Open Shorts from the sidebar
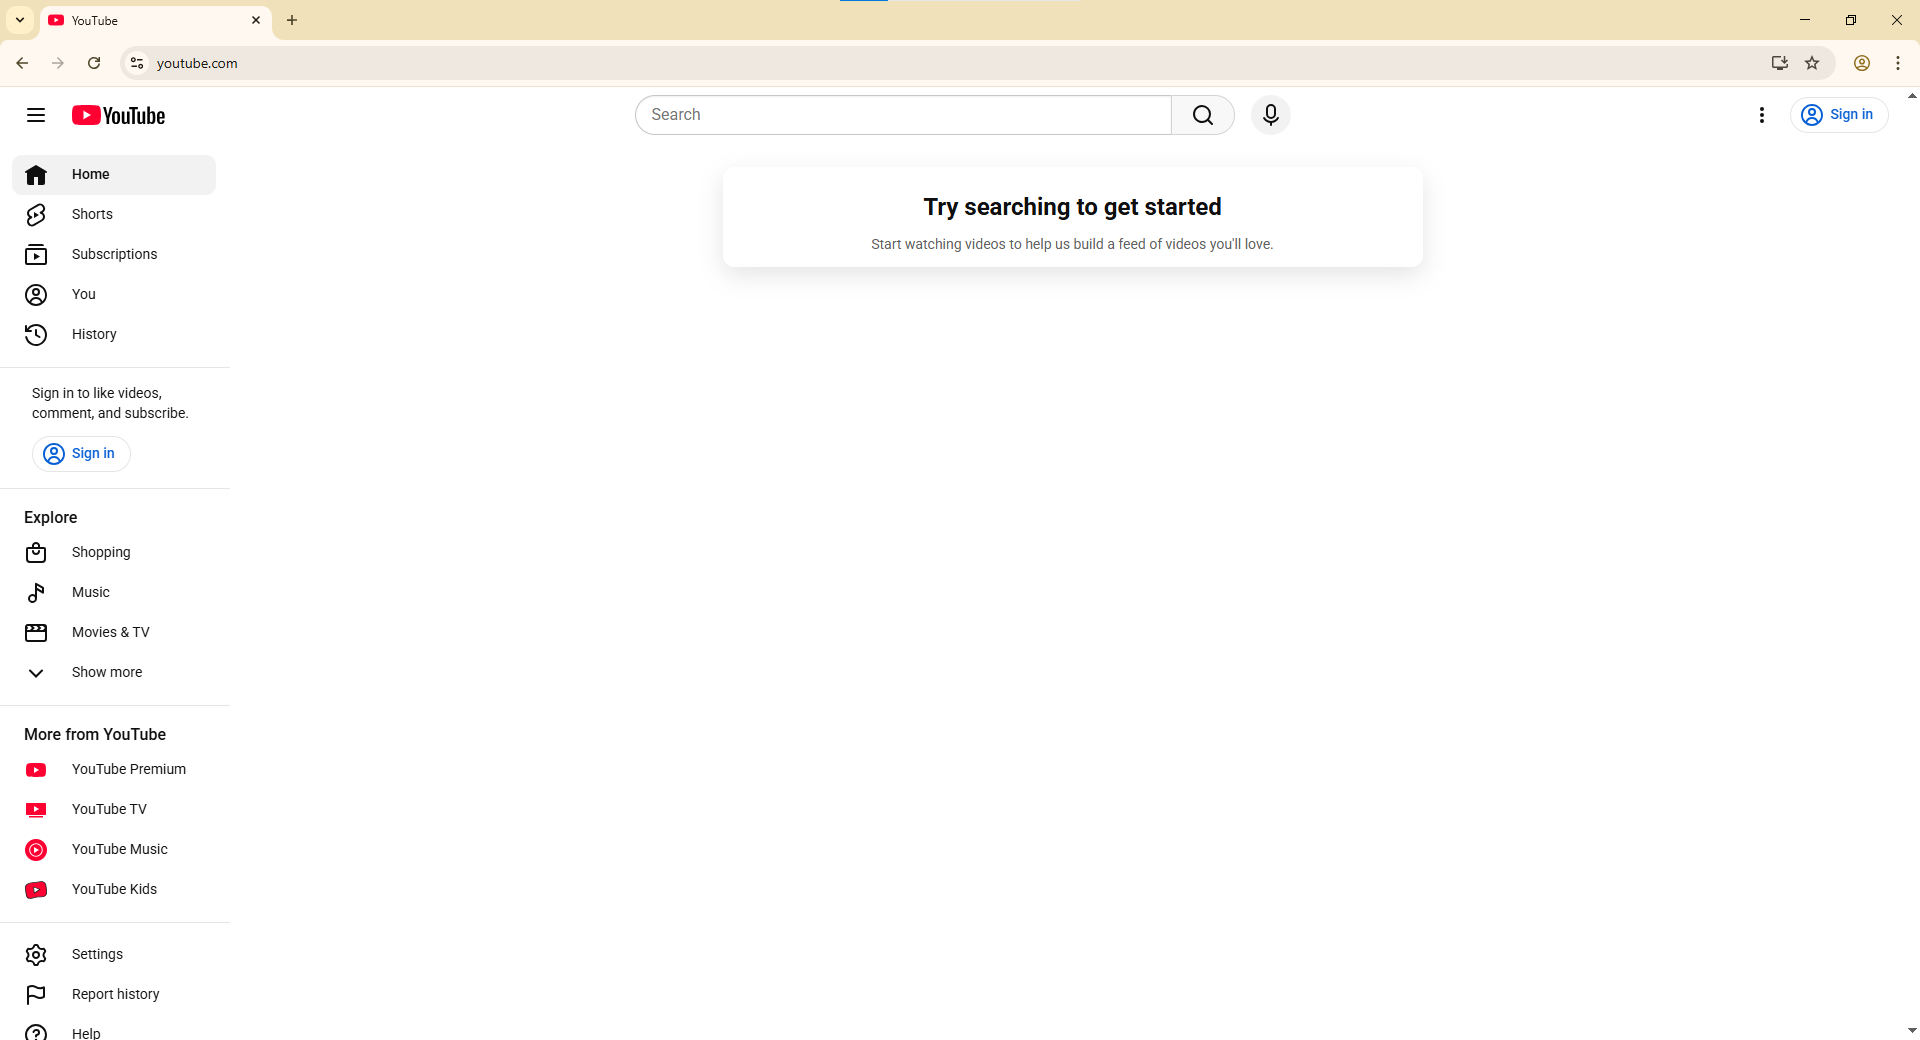Image resolution: width=1920 pixels, height=1040 pixels. (92, 214)
